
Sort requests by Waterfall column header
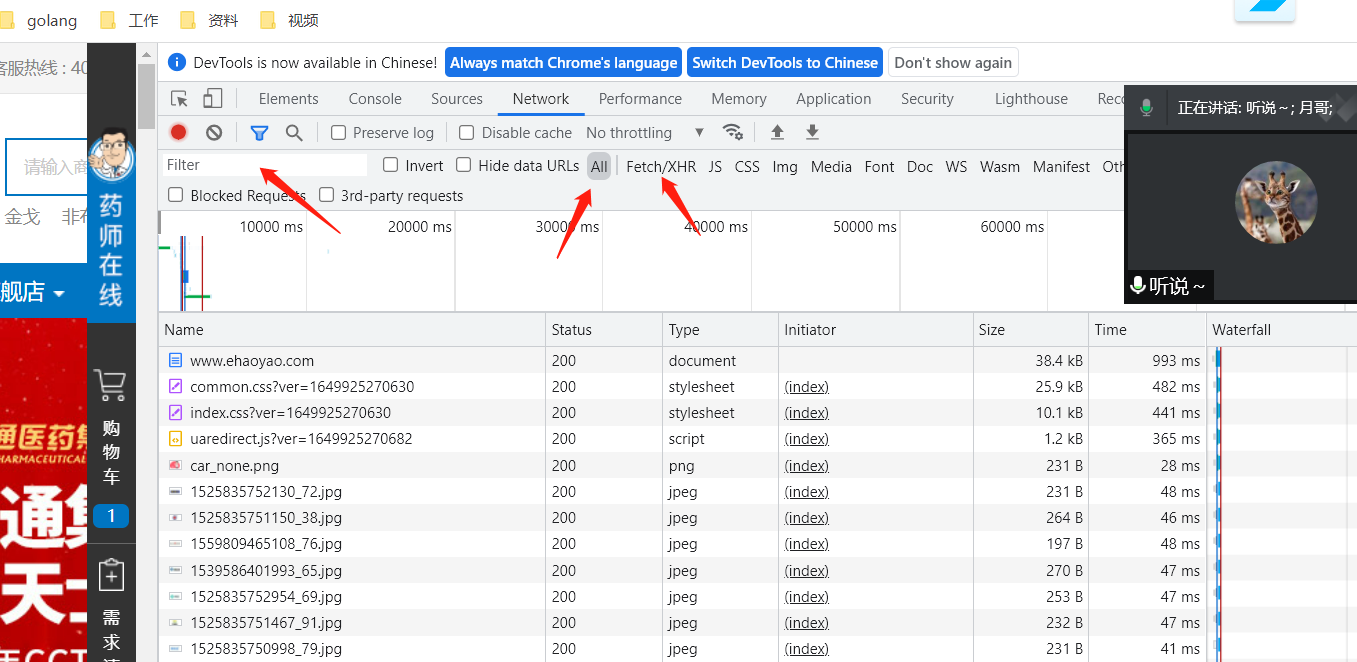point(1281,329)
